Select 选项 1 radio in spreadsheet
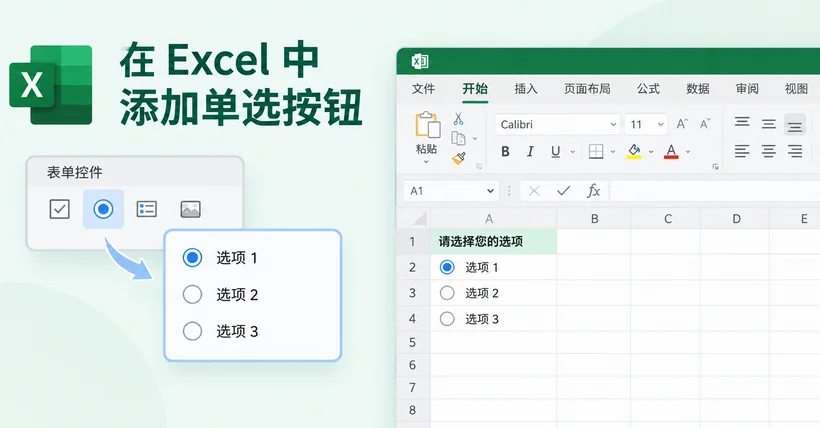Viewport: 820px width, 428px height. tap(447, 267)
